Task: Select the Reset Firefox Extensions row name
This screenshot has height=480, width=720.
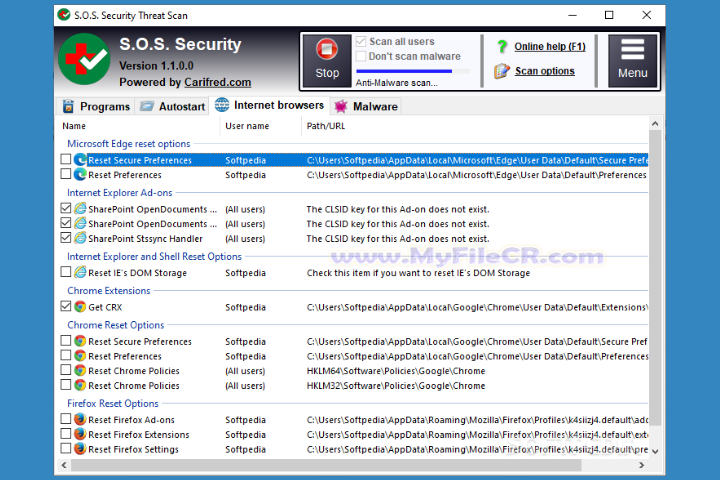Action: pos(139,435)
